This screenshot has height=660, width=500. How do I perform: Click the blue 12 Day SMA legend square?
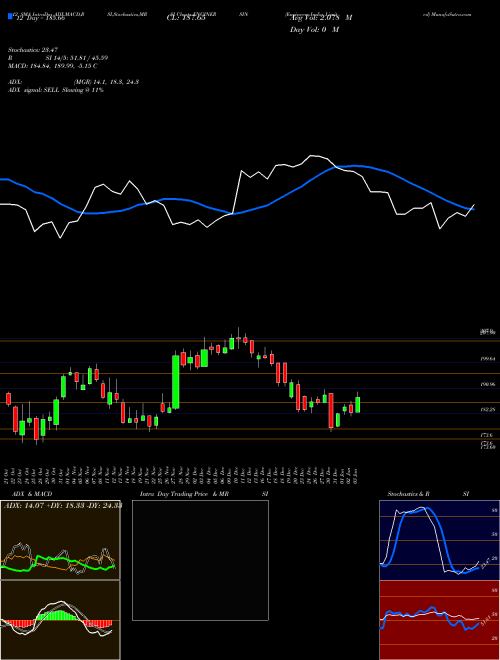[10, 17]
